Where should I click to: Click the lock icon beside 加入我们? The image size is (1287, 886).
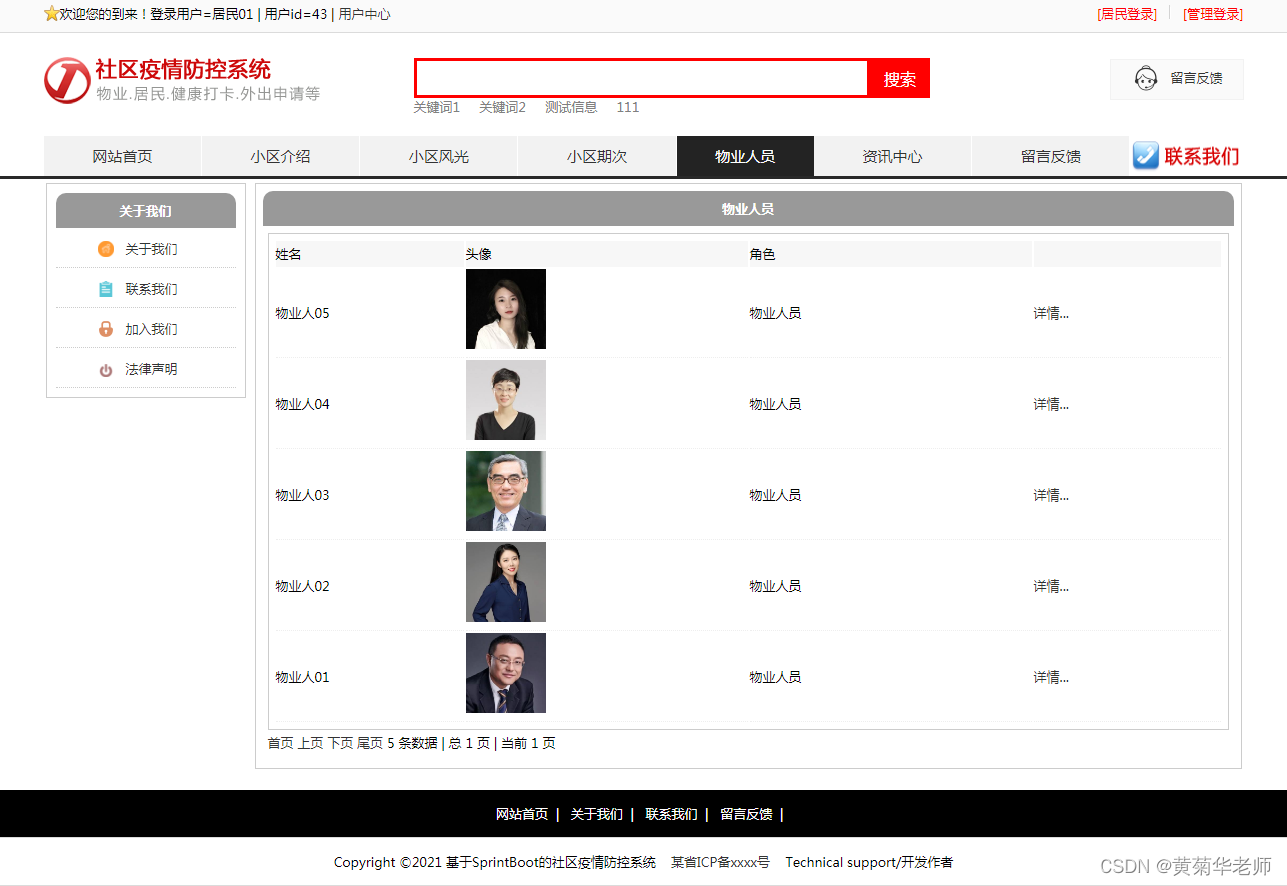point(106,329)
